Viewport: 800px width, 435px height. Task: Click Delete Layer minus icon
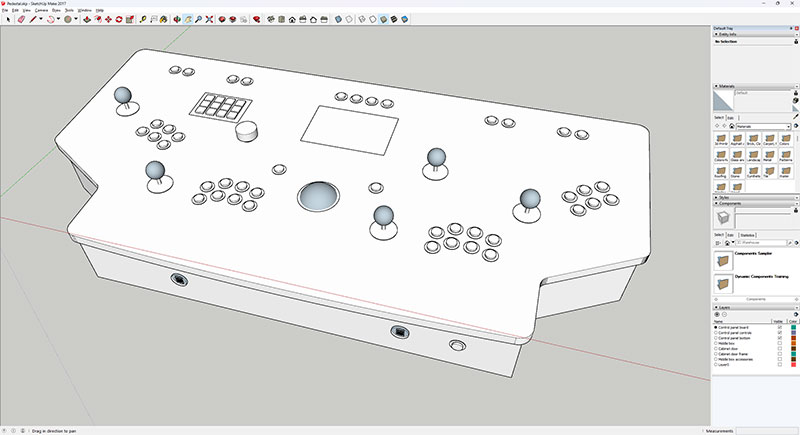pos(724,315)
